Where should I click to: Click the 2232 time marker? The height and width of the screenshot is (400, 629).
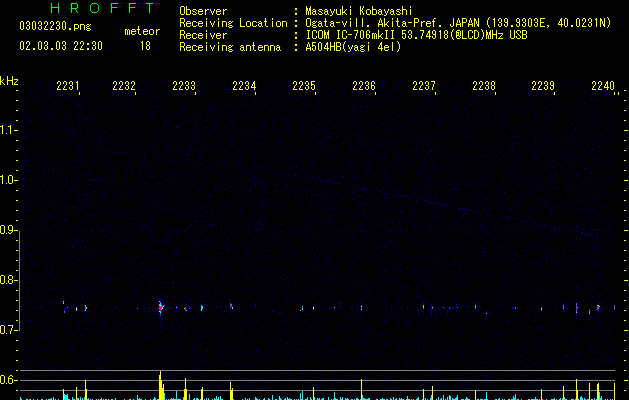click(x=124, y=86)
